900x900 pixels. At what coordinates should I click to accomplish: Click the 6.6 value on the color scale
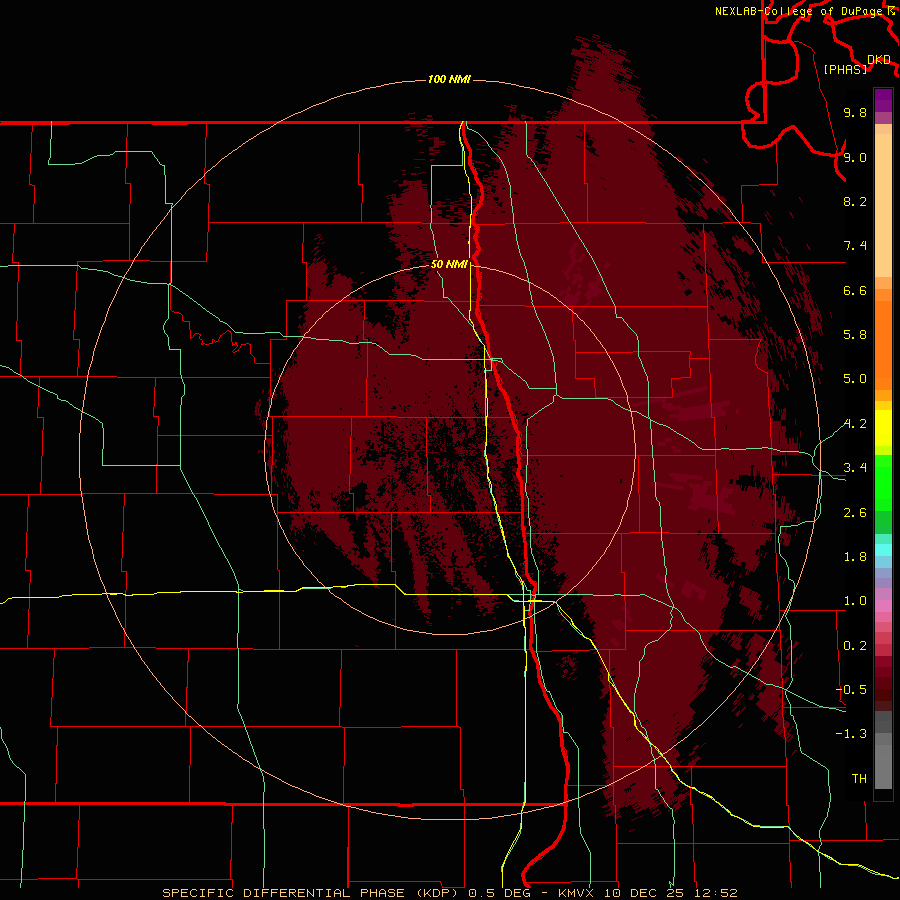[855, 290]
